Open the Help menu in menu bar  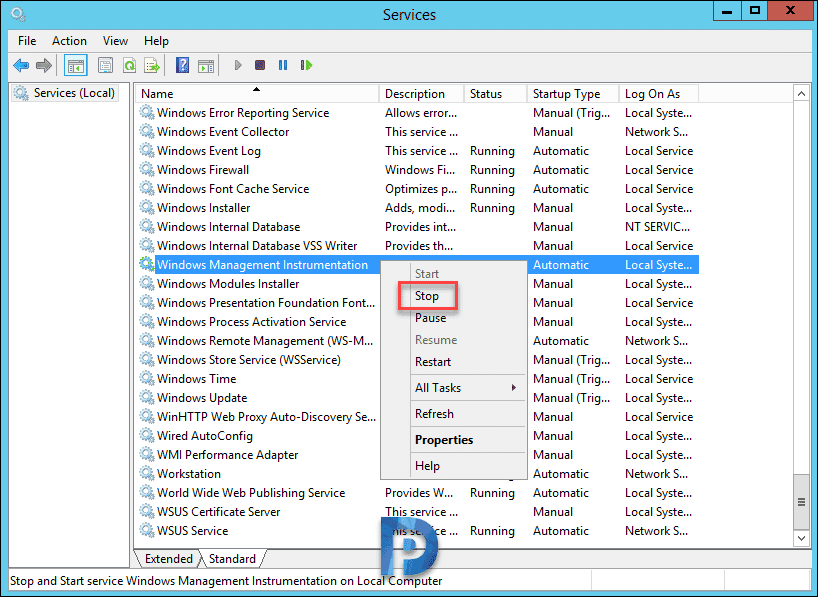(x=157, y=41)
